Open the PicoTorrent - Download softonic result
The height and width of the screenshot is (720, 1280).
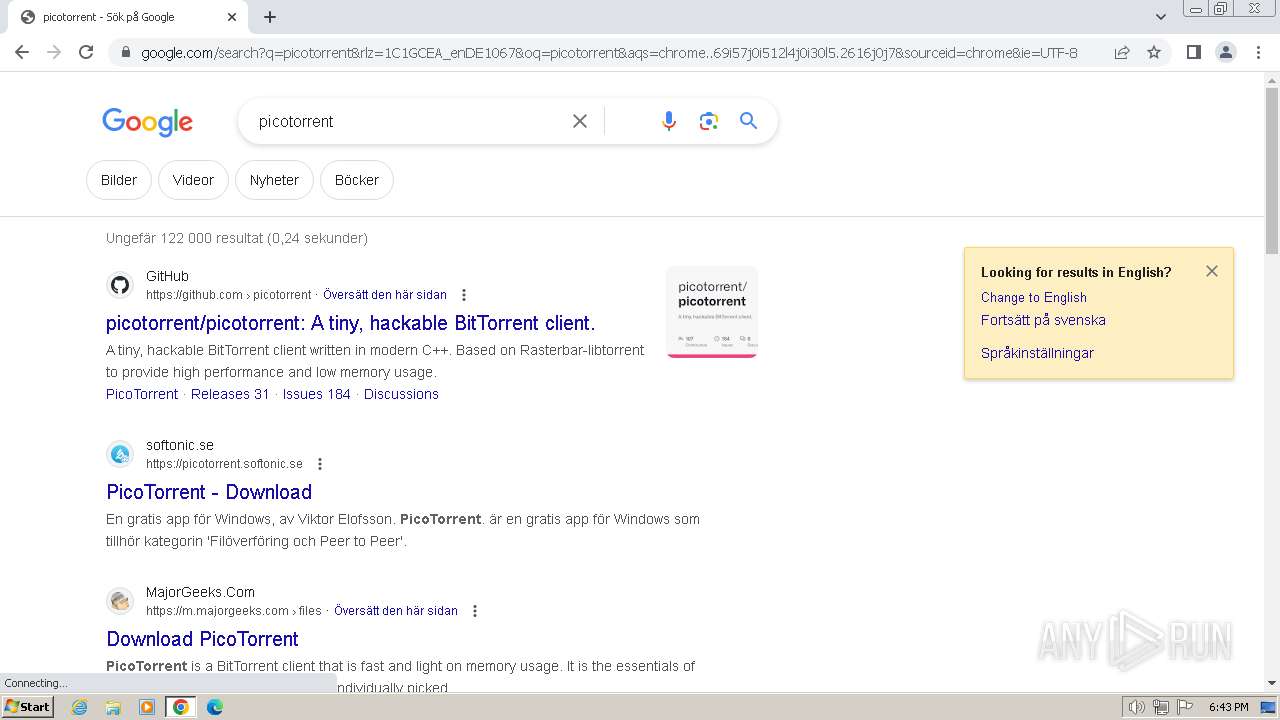click(x=209, y=492)
